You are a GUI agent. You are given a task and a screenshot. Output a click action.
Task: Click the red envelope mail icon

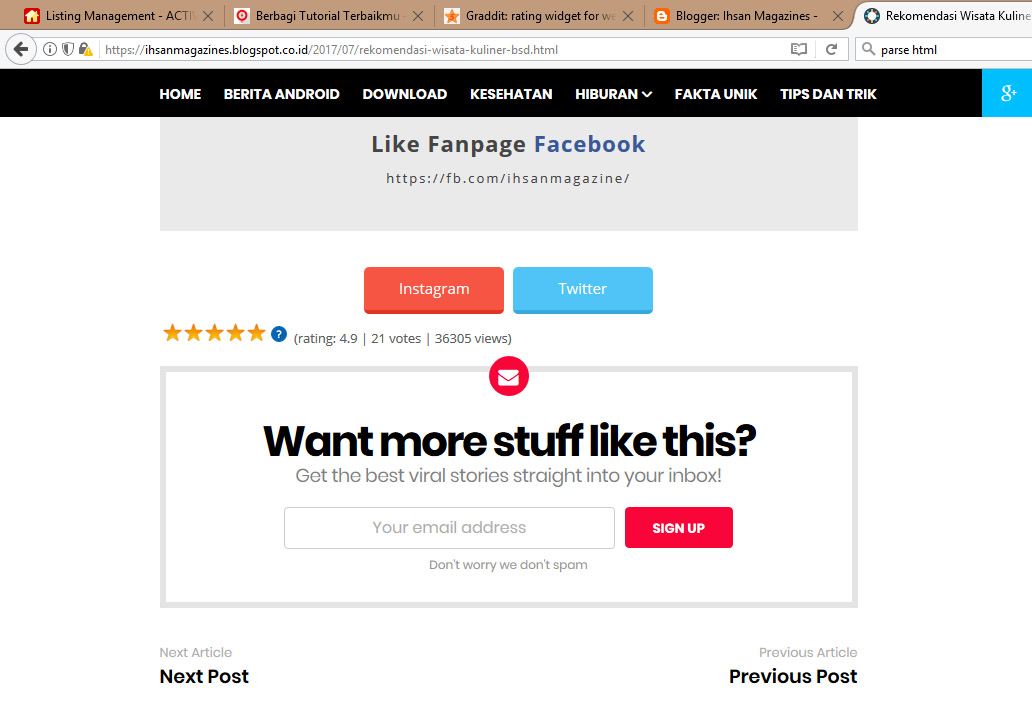coord(509,376)
